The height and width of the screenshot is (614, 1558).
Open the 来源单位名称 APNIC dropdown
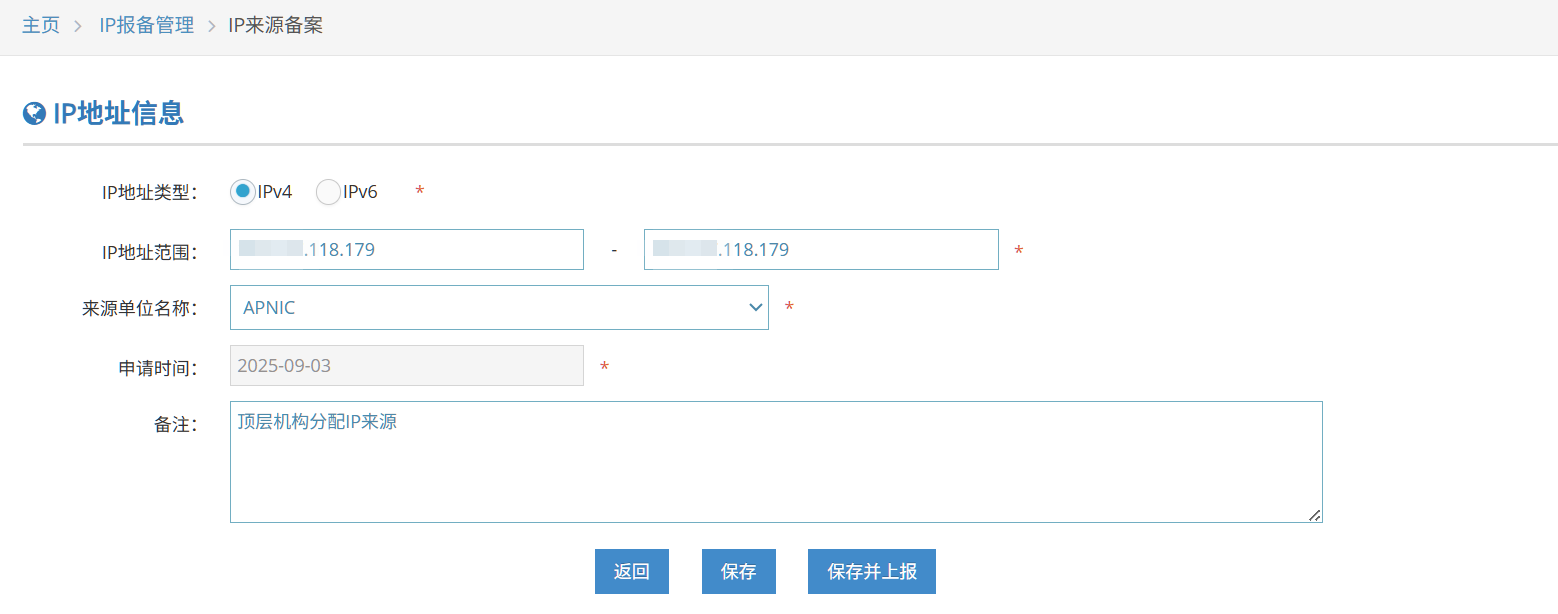click(x=498, y=308)
